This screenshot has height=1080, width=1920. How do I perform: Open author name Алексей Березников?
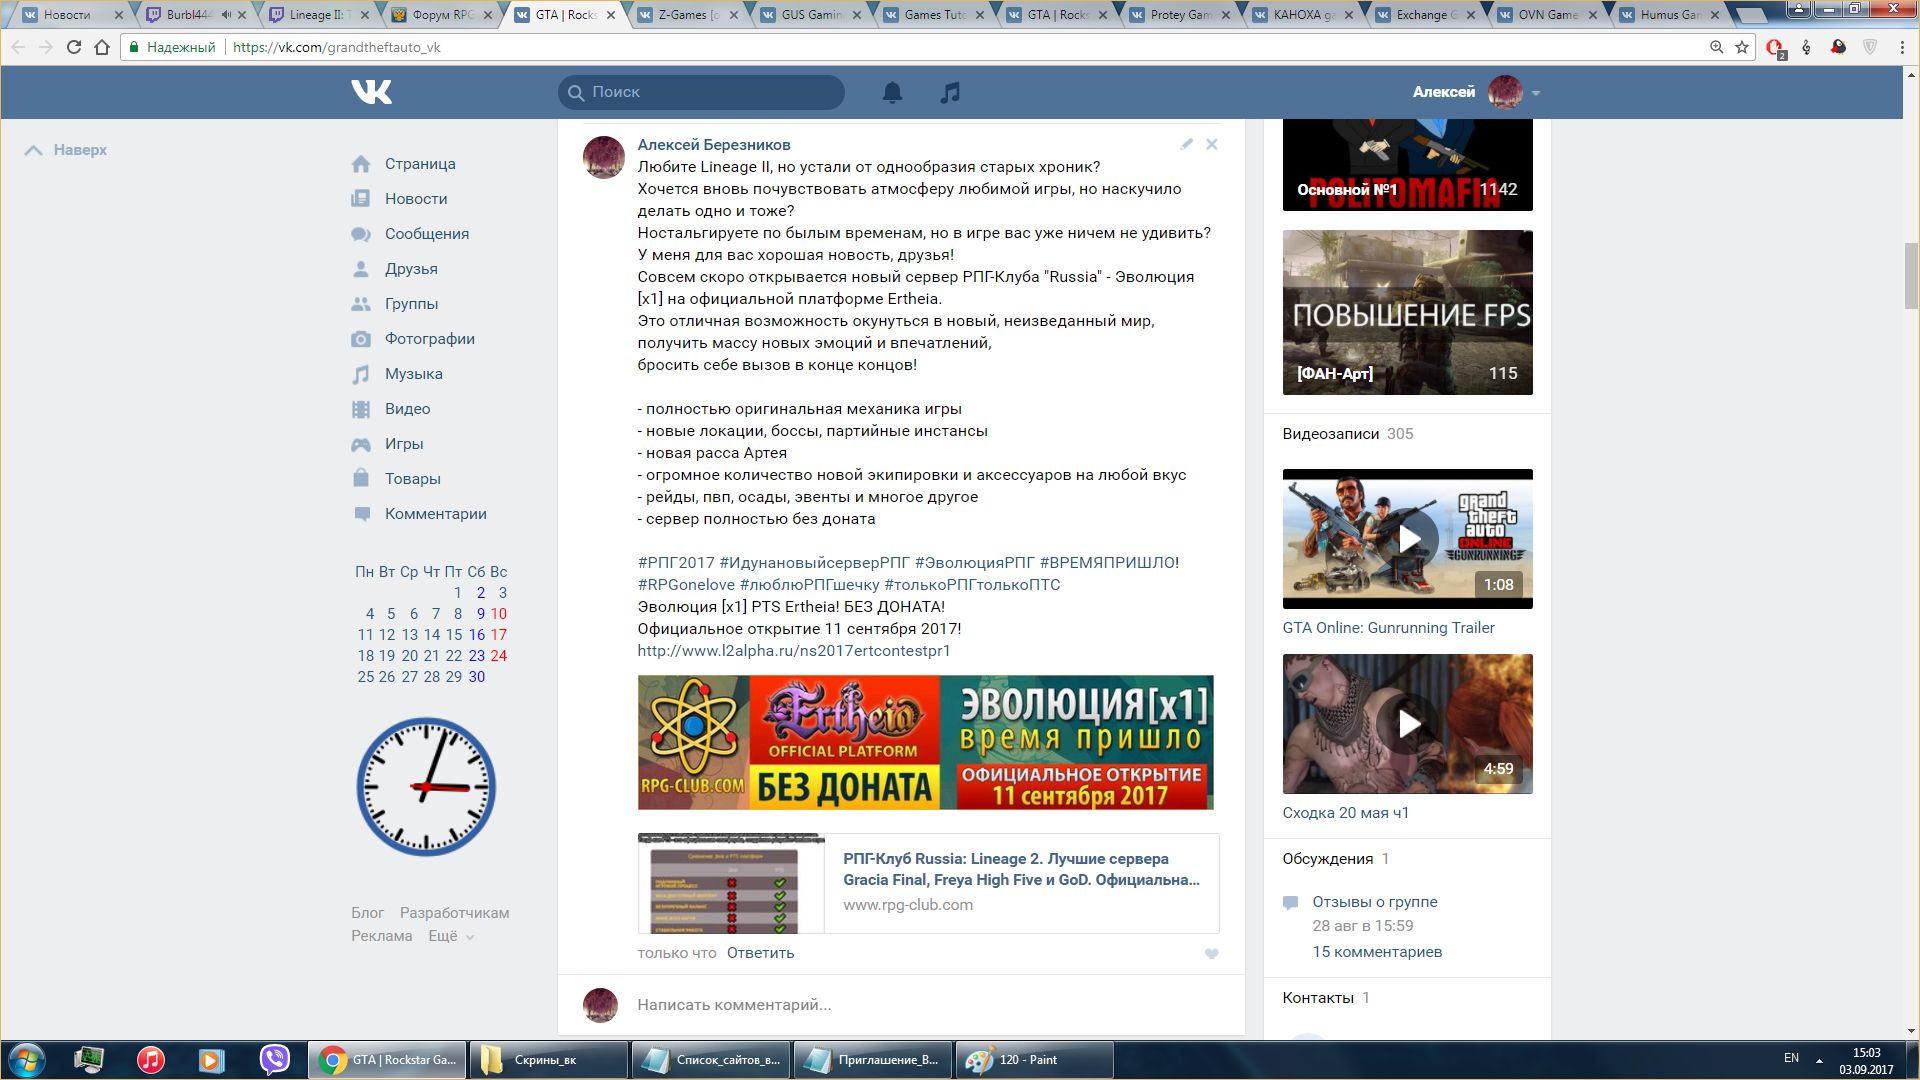714,145
